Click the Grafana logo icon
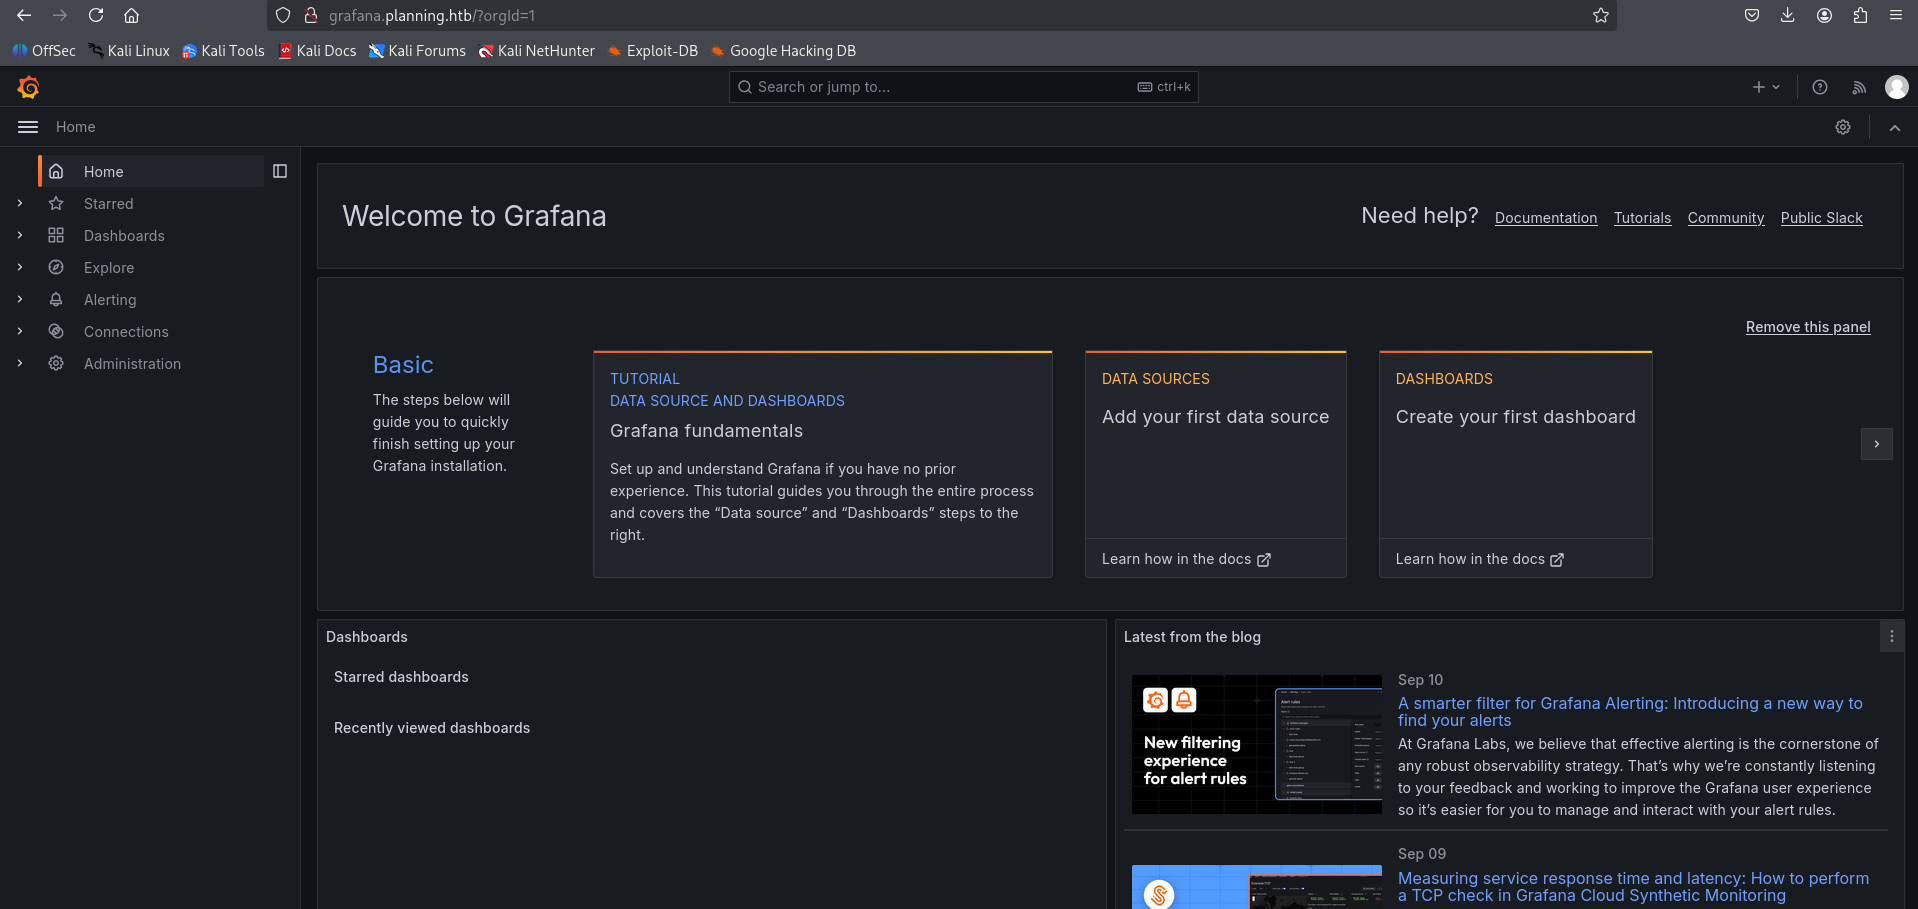The image size is (1918, 909). point(28,88)
